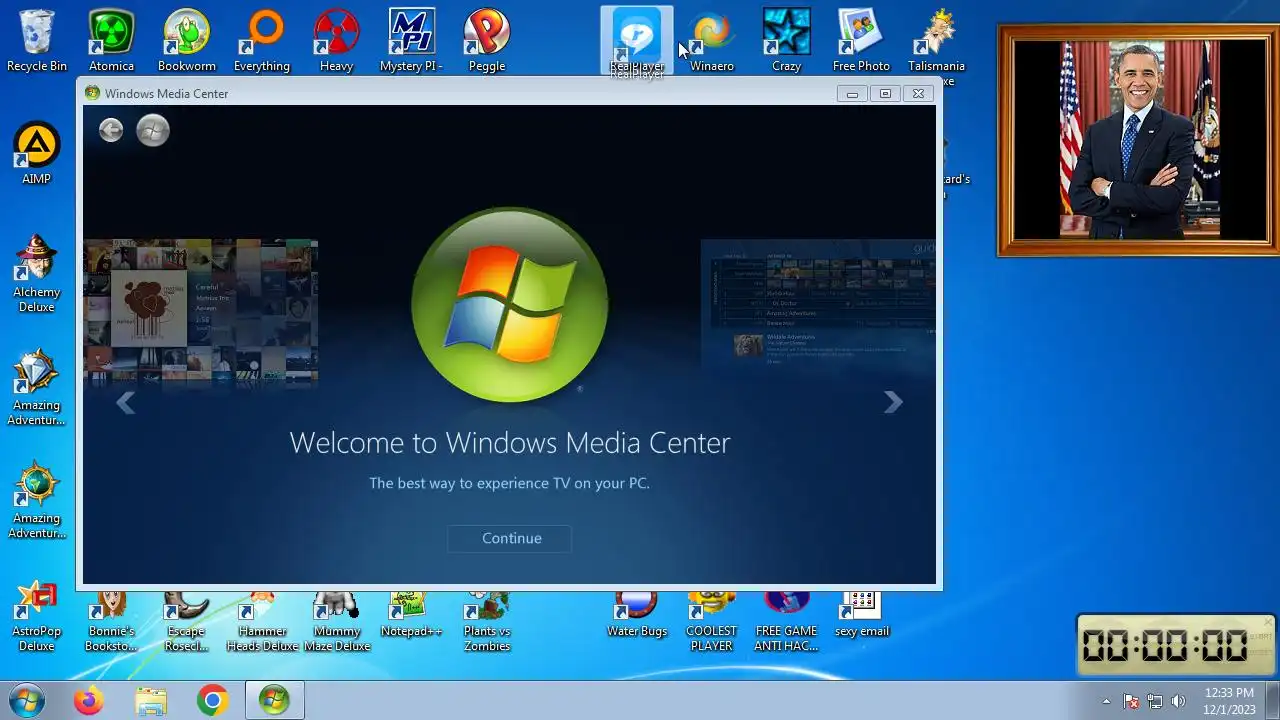Select COOLEST PLAYER desktop shortcut
The width and height of the screenshot is (1280, 720).
(x=712, y=620)
